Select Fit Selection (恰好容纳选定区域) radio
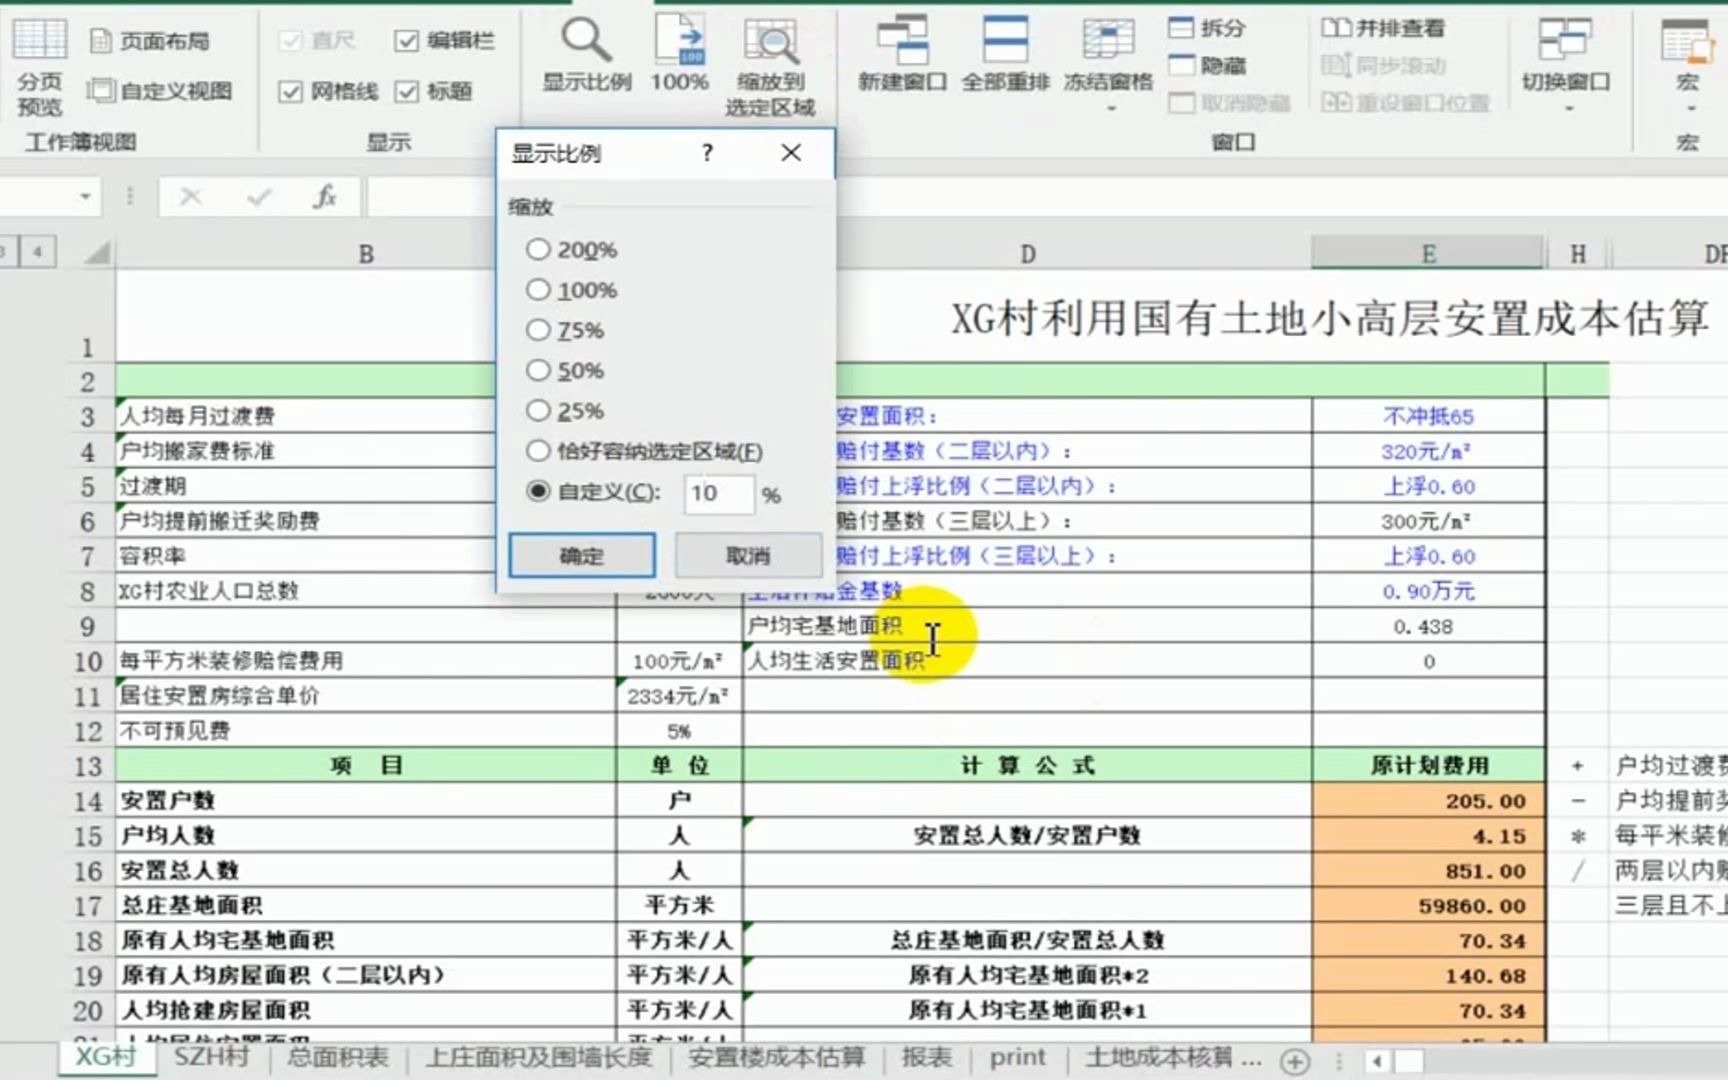The height and width of the screenshot is (1080, 1728). [538, 451]
